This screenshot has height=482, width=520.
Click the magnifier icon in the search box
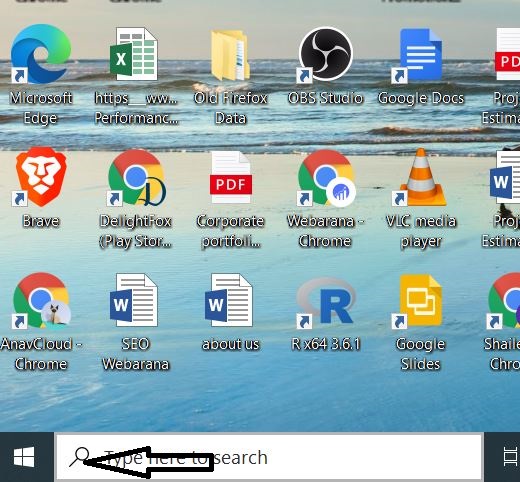click(79, 457)
